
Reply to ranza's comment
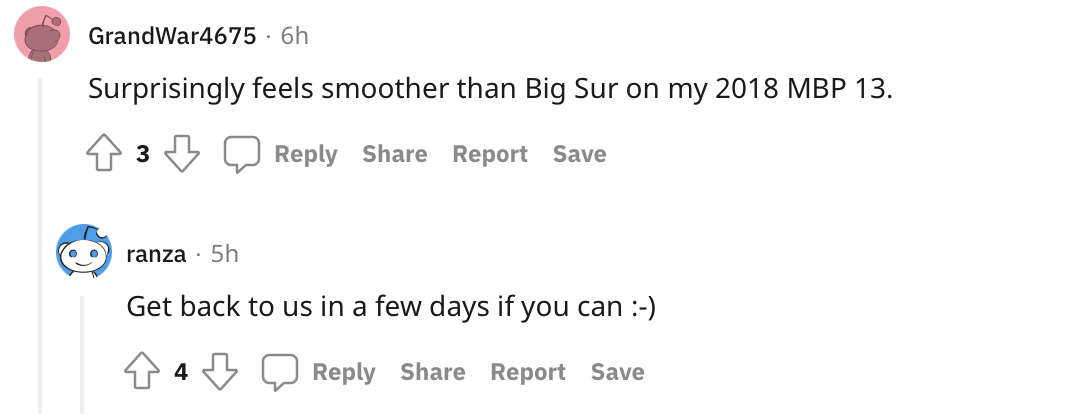click(x=319, y=372)
